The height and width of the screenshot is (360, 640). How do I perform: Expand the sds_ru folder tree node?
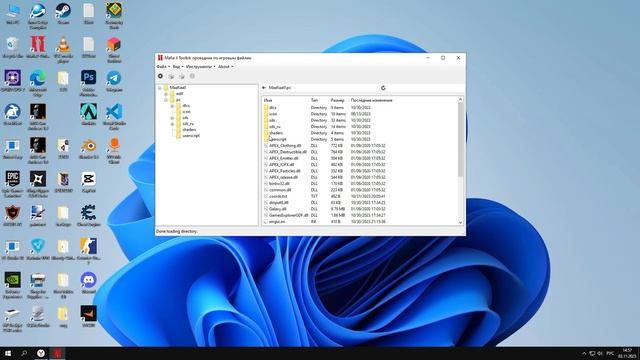tap(172, 124)
